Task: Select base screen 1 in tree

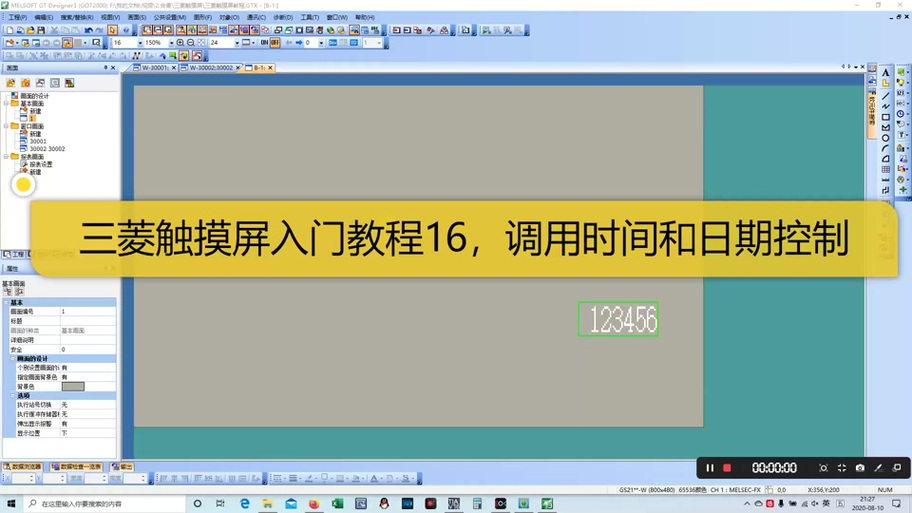Action: coord(32,119)
